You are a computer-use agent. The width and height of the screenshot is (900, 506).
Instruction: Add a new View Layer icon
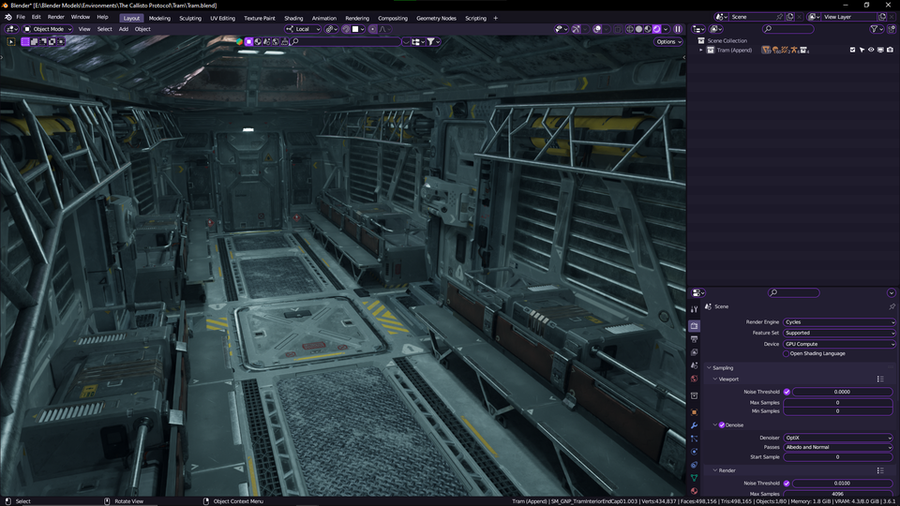(883, 17)
